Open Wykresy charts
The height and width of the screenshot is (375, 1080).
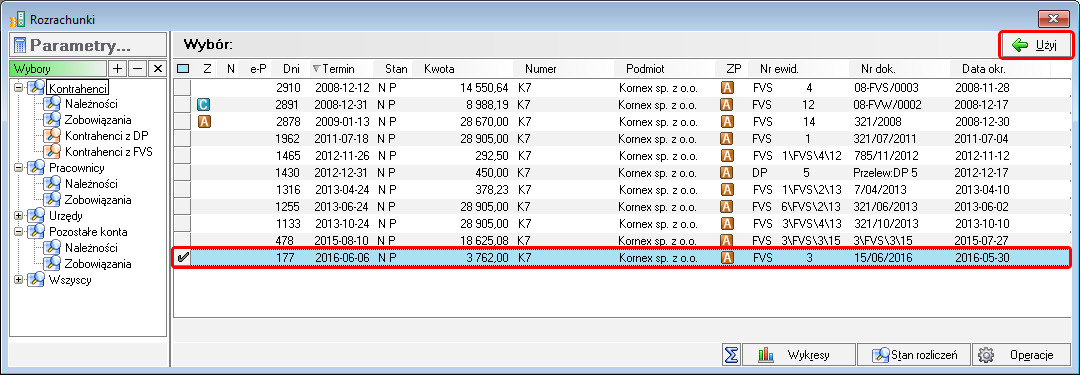click(798, 355)
